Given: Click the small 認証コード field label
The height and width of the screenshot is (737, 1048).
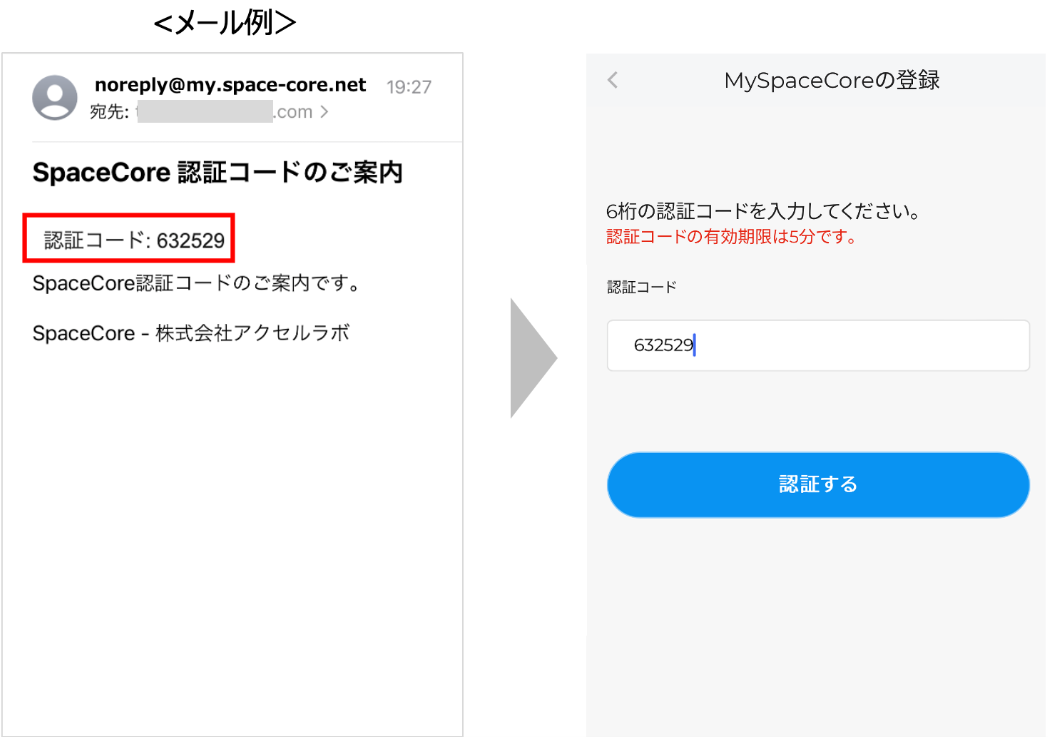Looking at the screenshot, I should (x=641, y=287).
